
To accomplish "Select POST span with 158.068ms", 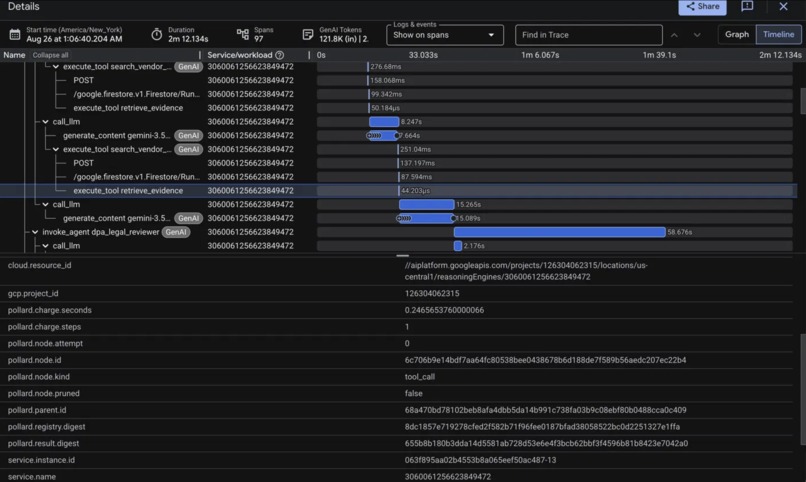I will [x=83, y=81].
